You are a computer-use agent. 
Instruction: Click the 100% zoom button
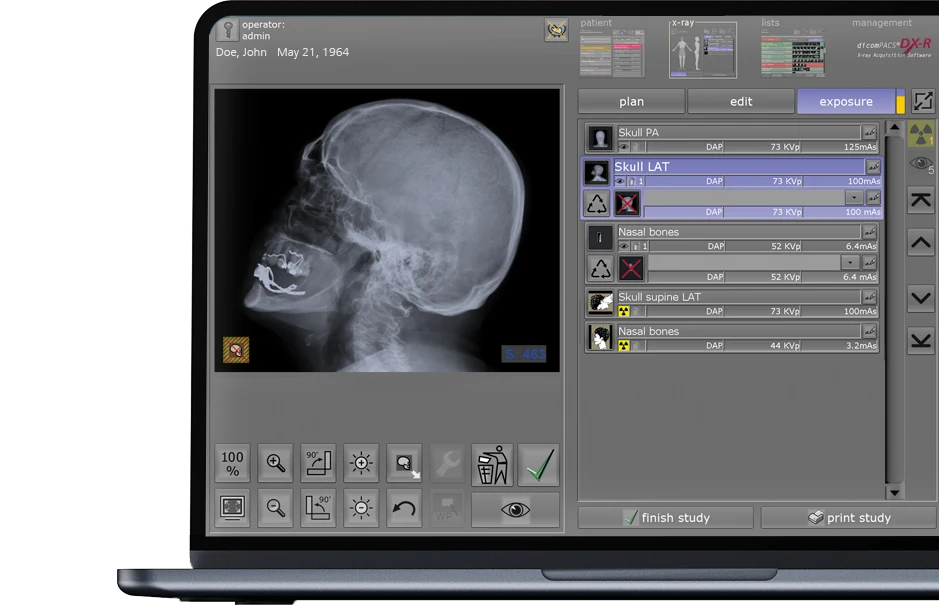[233, 464]
